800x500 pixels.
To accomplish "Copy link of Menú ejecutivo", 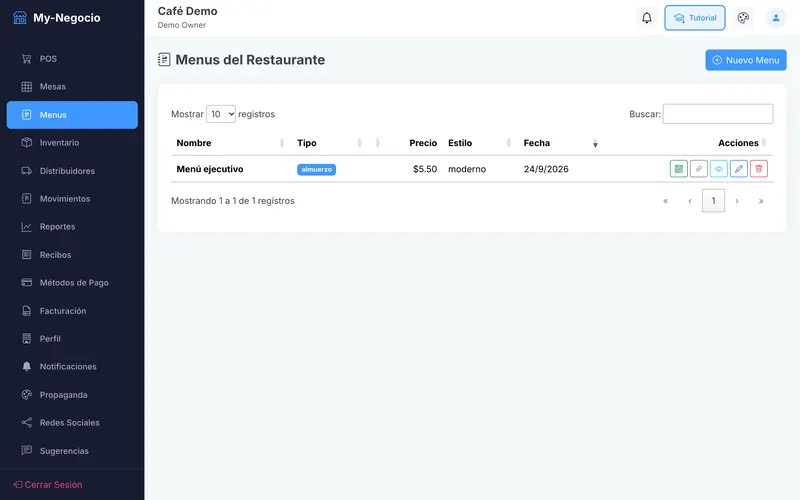I will 698,169.
